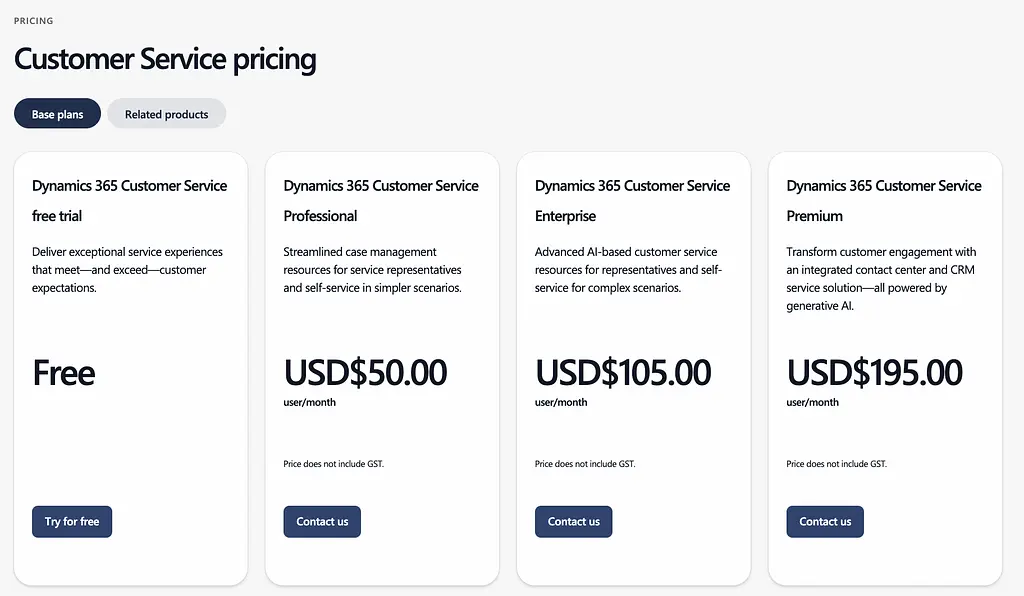The width and height of the screenshot is (1024, 596).
Task: Switch to Related products tab
Action: 166,114
